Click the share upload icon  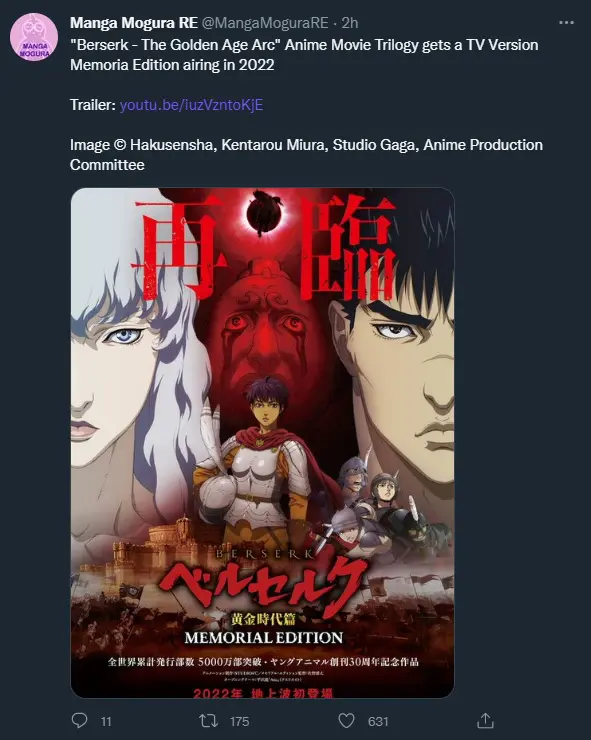point(485,721)
